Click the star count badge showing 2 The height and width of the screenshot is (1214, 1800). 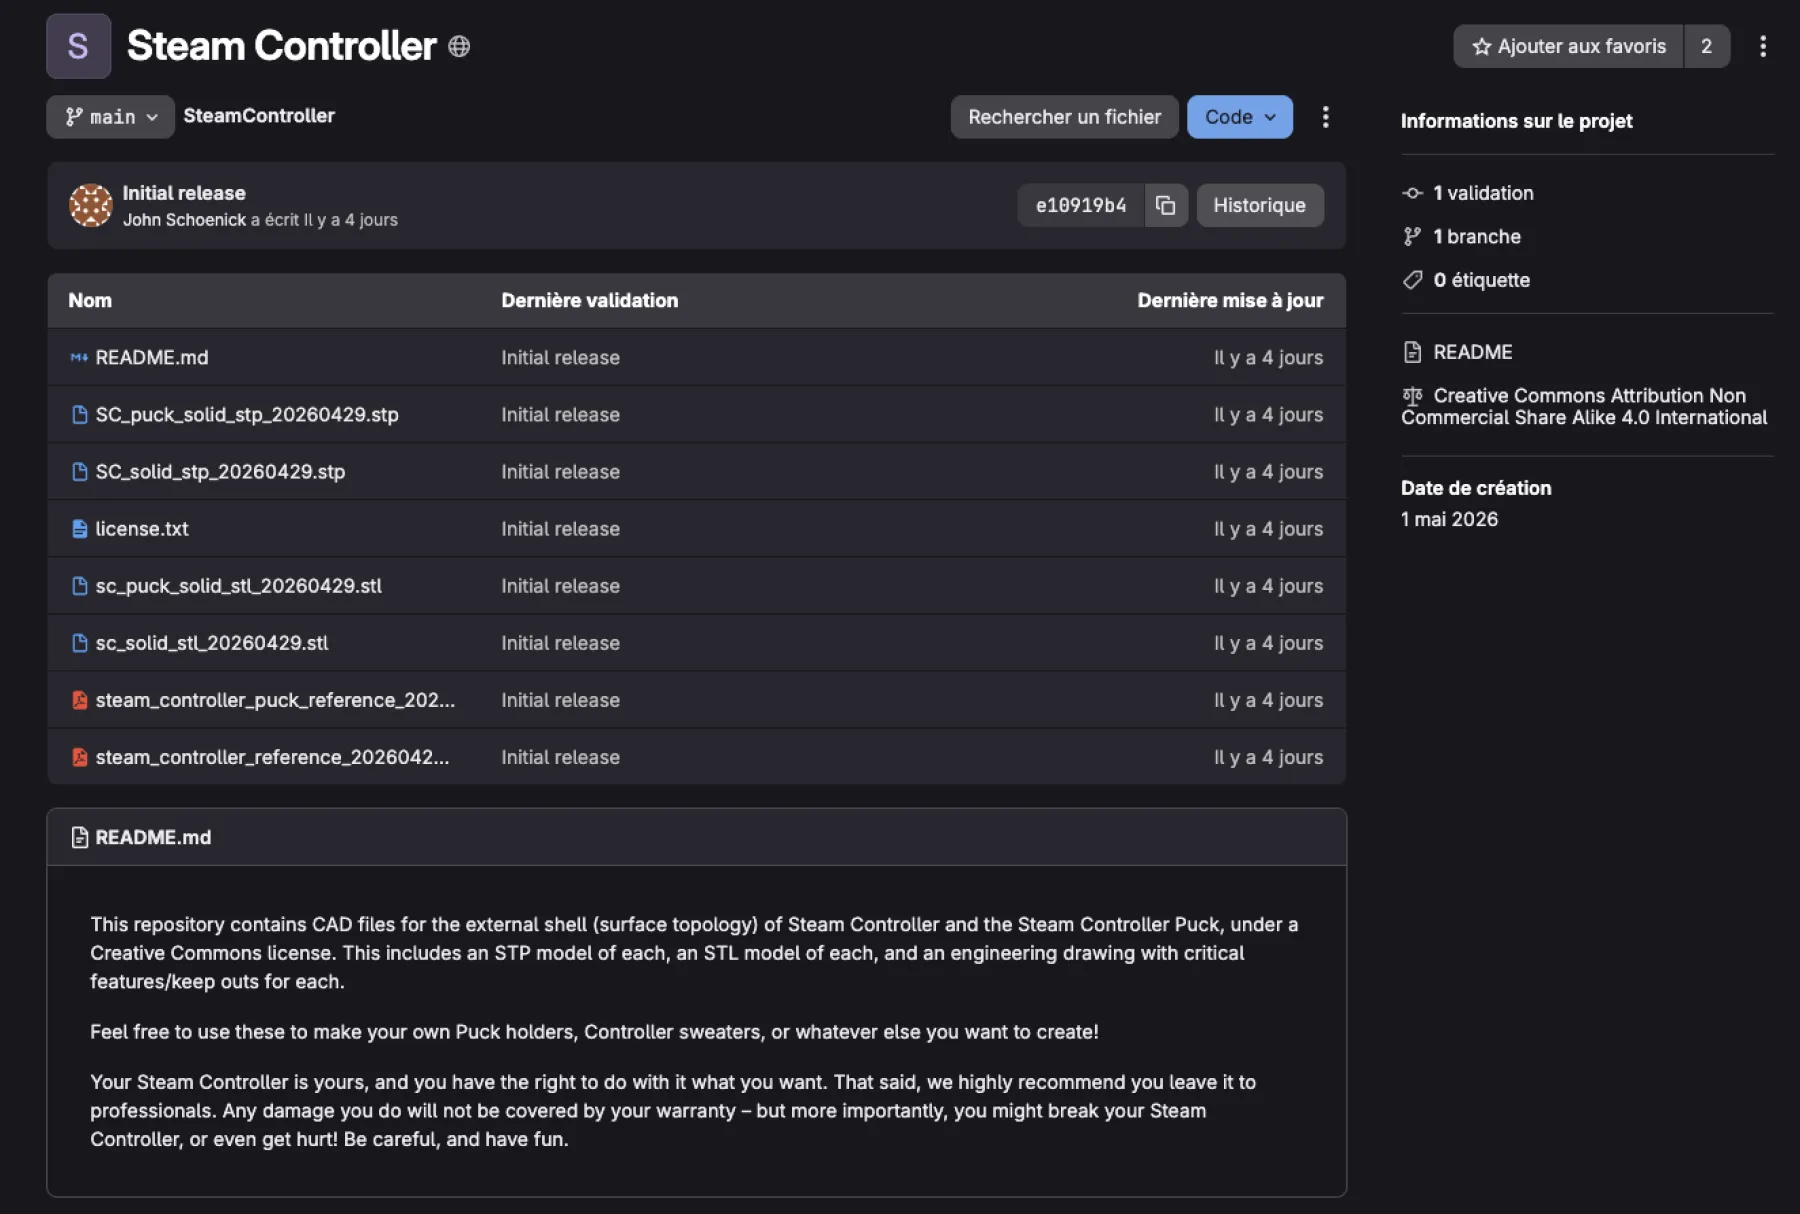1706,46
